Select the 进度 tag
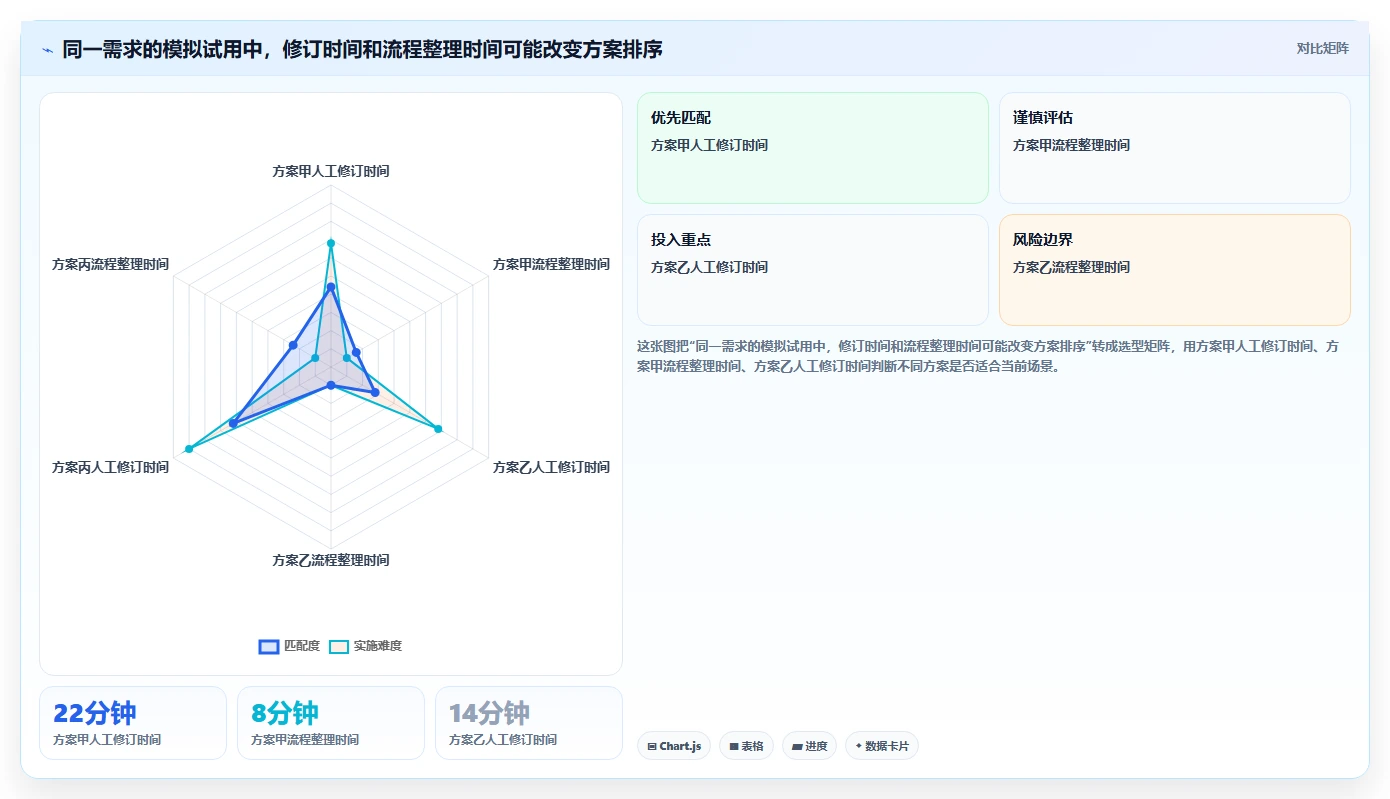 pos(810,746)
